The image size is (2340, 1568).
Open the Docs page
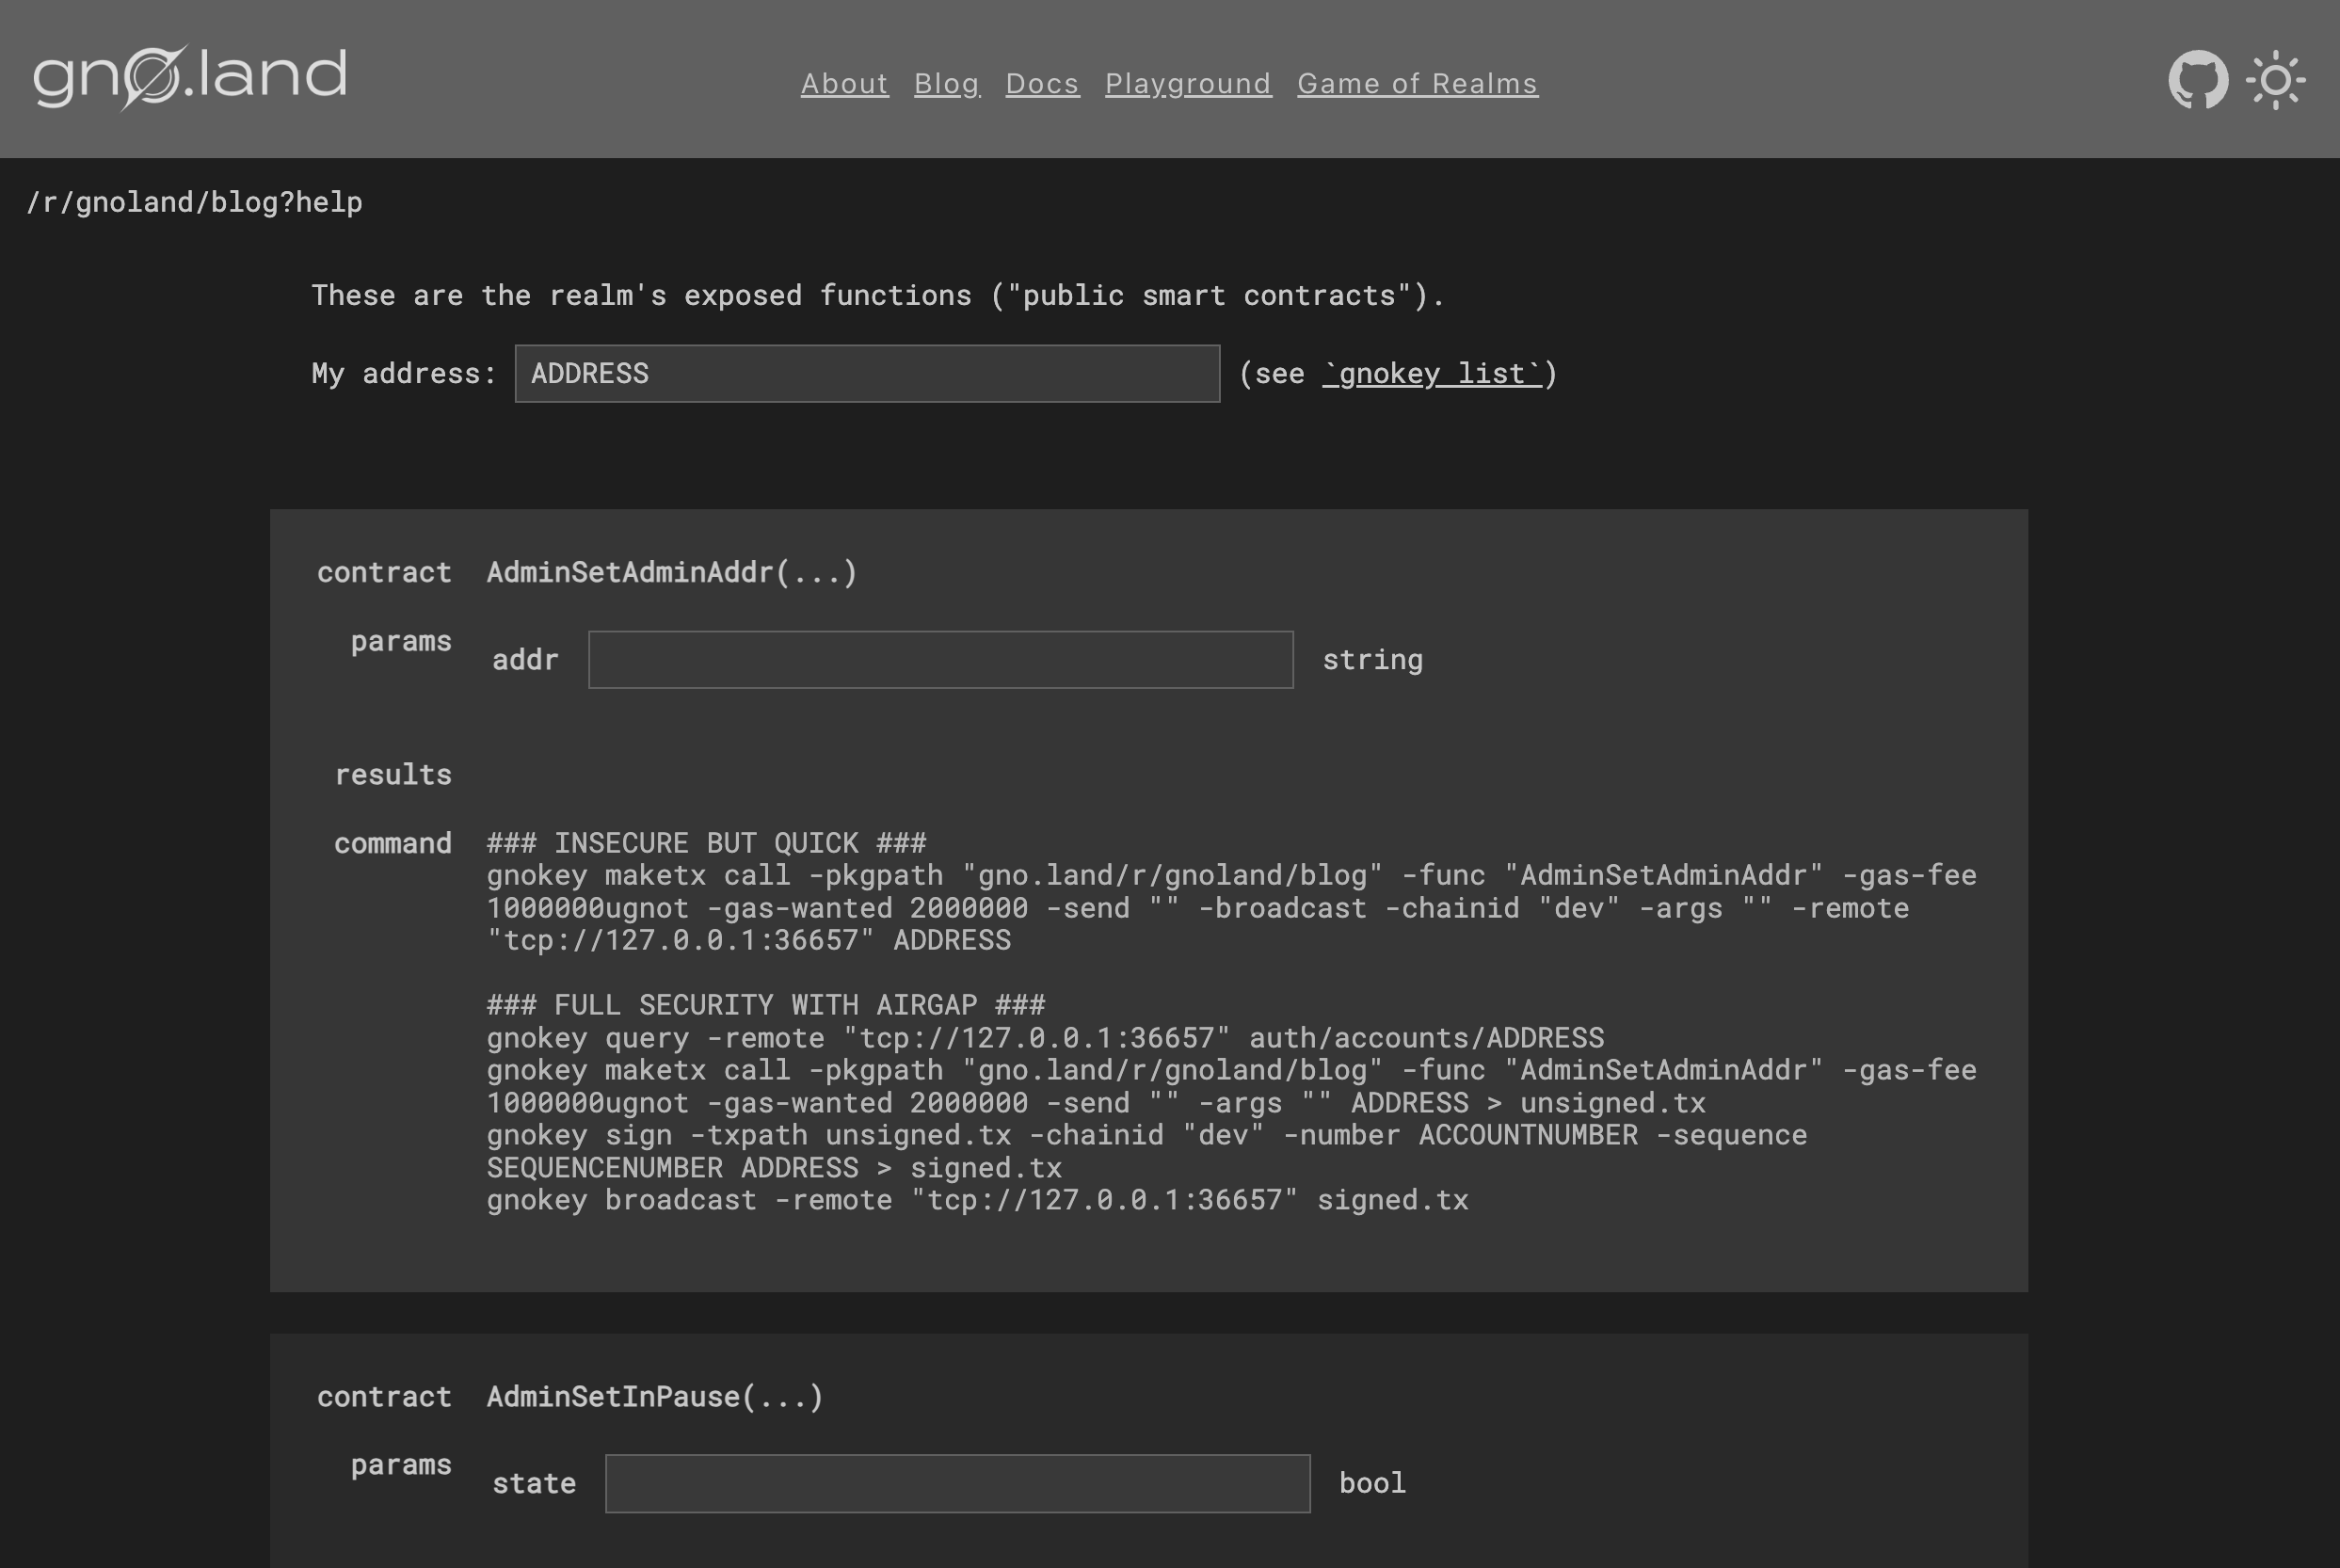click(x=1042, y=83)
